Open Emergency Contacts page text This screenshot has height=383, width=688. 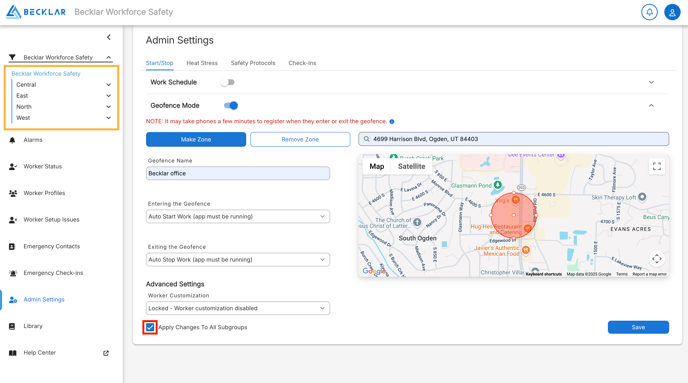[52, 247]
